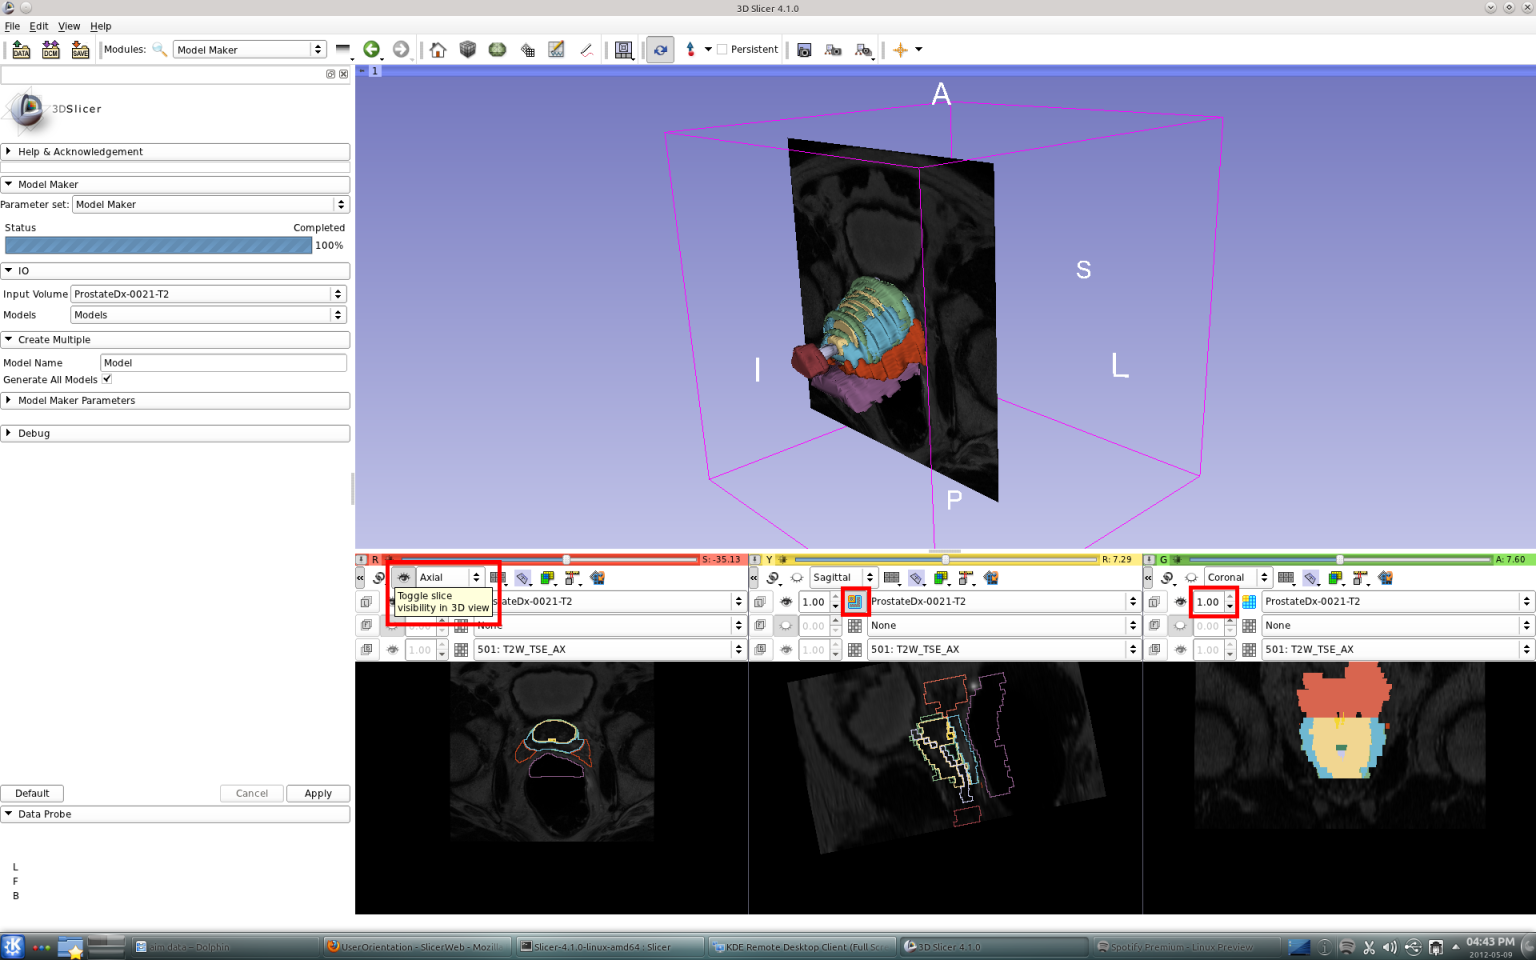Click the screenshot capture camera icon
This screenshot has width=1536, height=960.
804,49
